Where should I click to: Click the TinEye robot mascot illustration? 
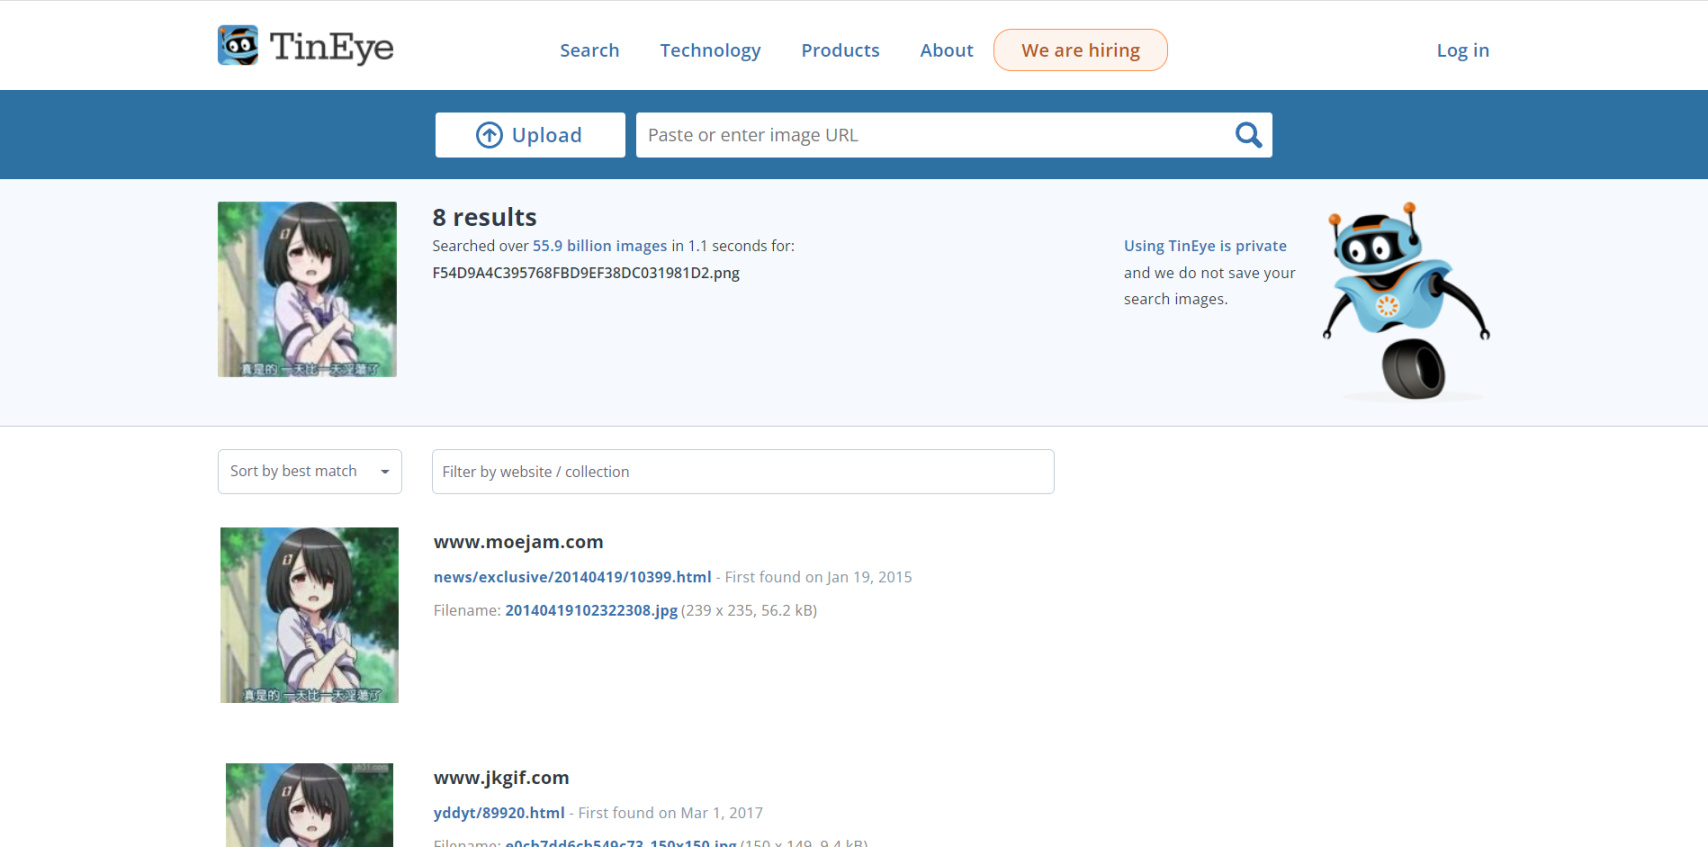coord(1405,301)
